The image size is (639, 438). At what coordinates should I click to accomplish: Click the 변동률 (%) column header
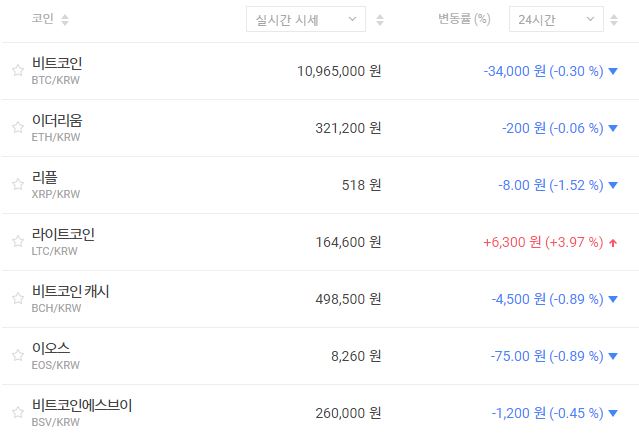click(x=464, y=20)
